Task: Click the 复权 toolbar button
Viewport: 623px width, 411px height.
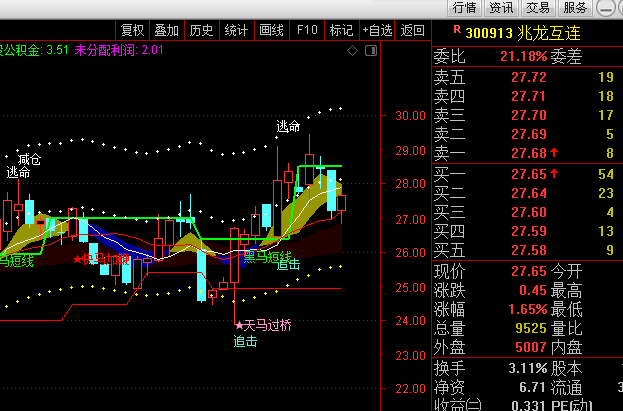Action: pyautogui.click(x=132, y=30)
